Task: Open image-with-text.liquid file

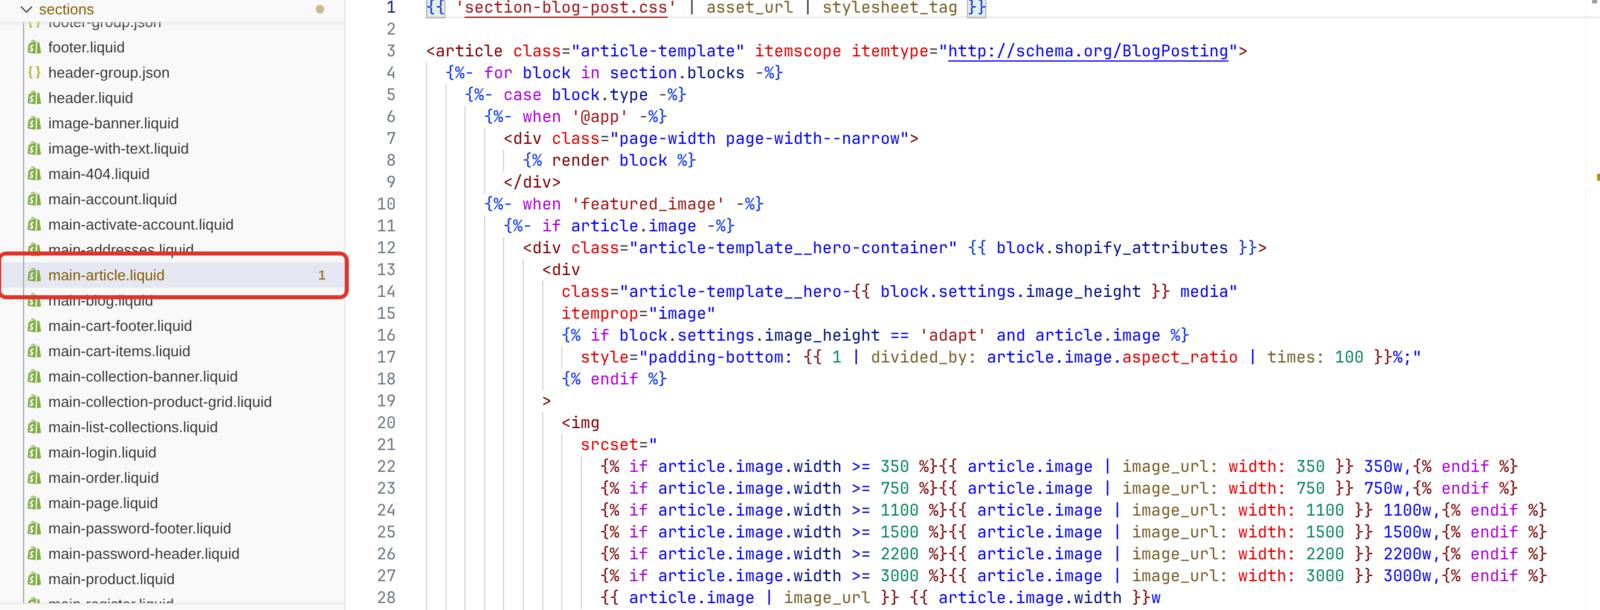Action: pos(118,148)
